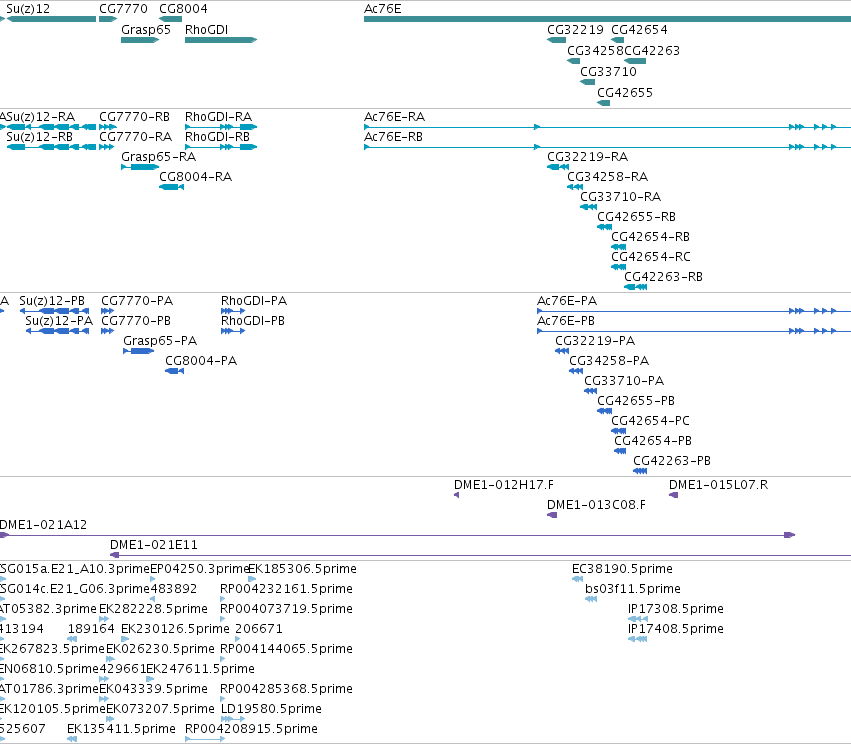Click the CG42655 gene label
Image resolution: width=851 pixels, height=744 pixels.
(x=625, y=92)
